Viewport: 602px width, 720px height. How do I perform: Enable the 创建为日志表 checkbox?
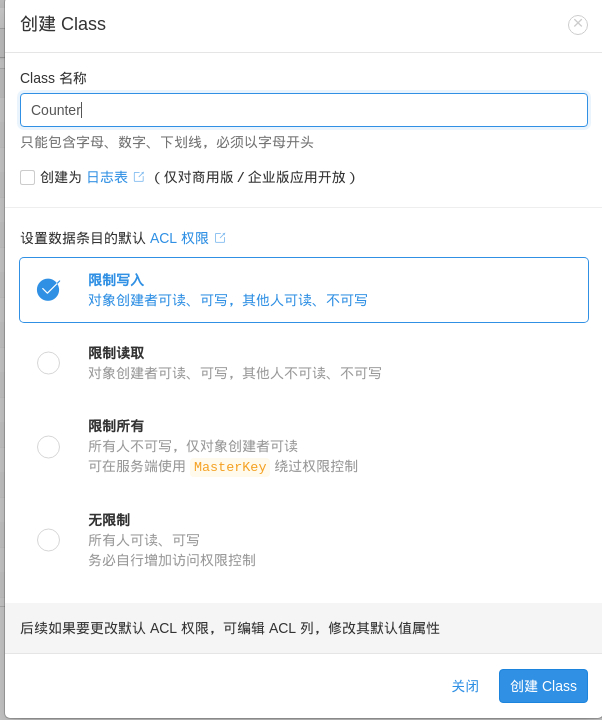coord(28,177)
